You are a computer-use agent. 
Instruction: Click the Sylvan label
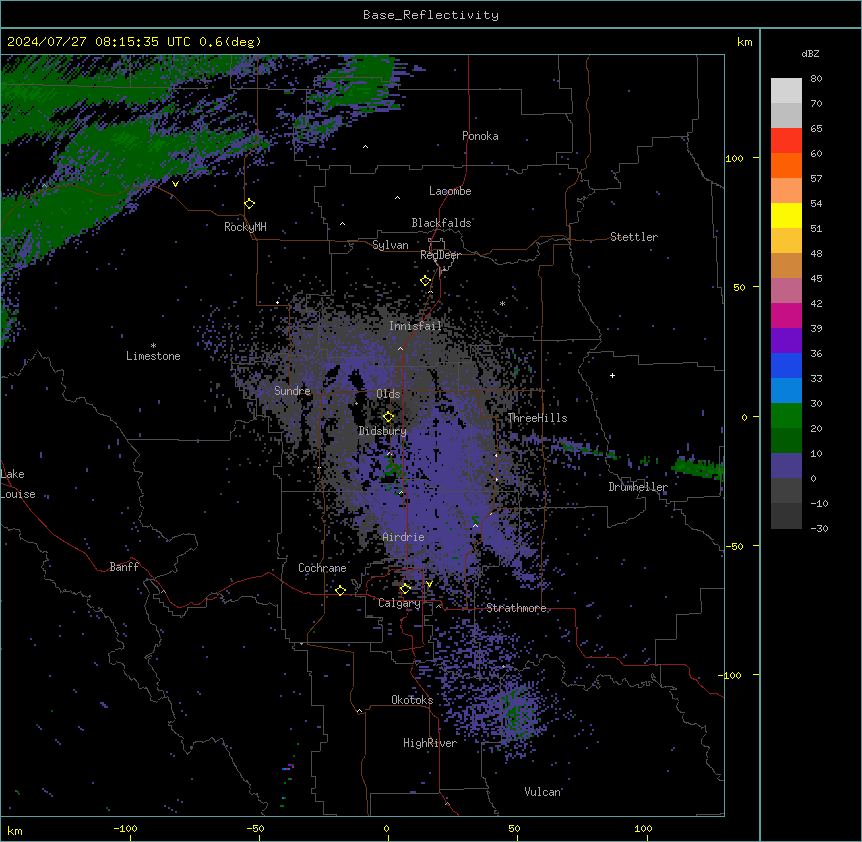(390, 245)
